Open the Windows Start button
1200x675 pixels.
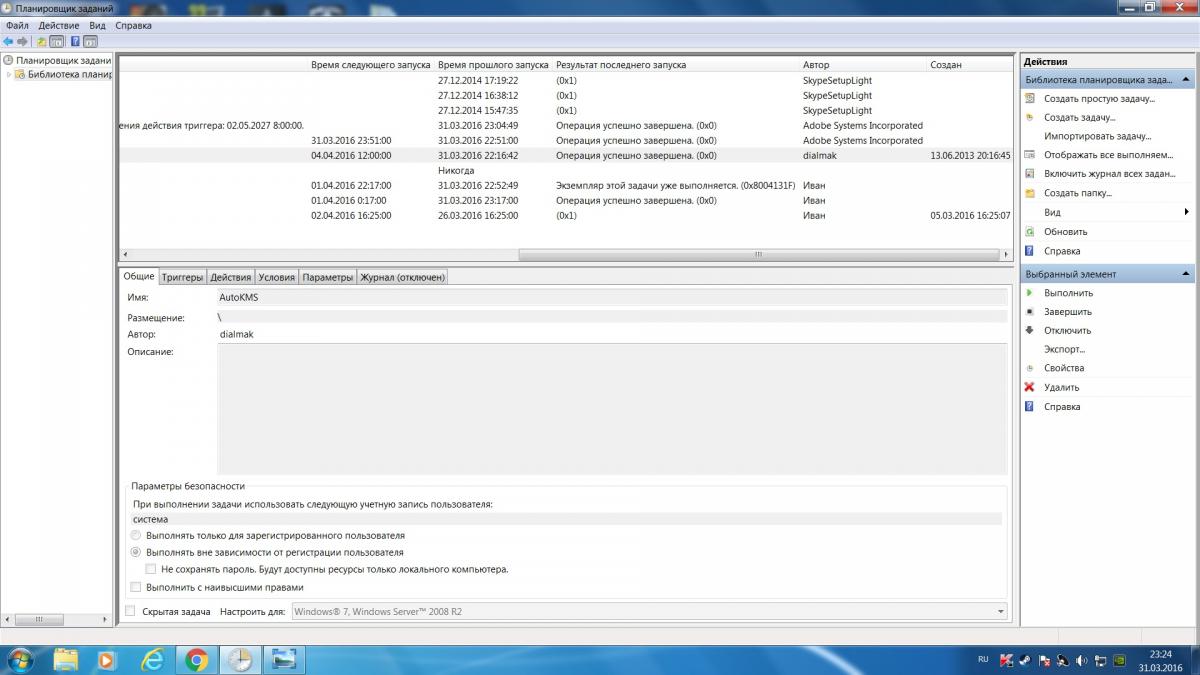tap(20, 660)
